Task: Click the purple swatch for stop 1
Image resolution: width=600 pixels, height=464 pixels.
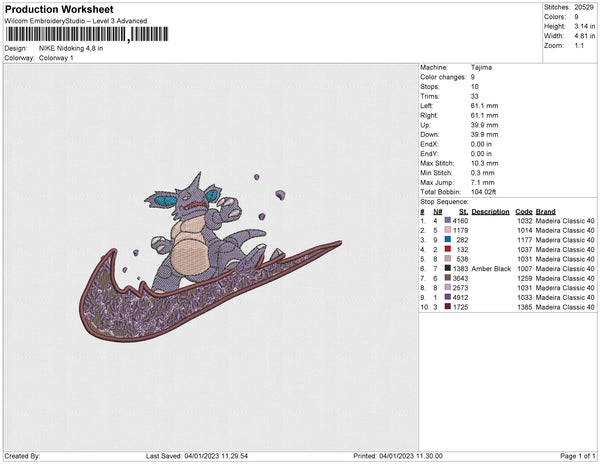Action: point(448,221)
